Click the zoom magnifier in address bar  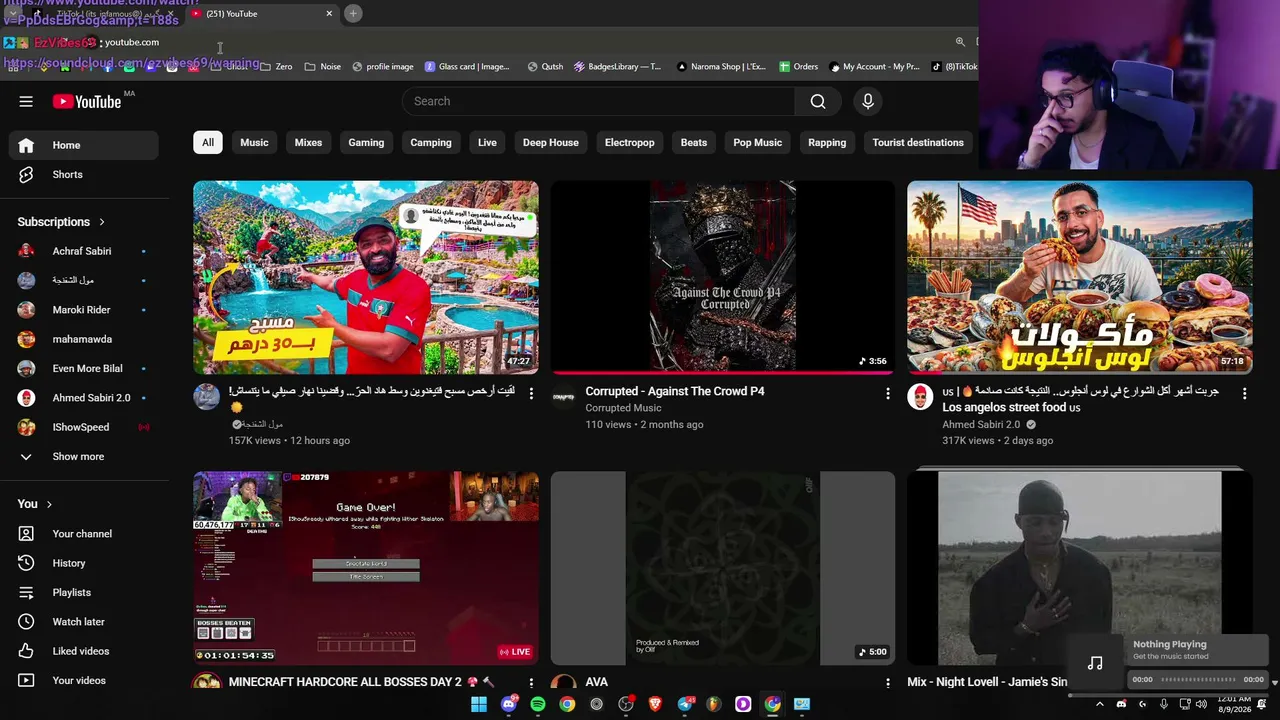tap(960, 42)
